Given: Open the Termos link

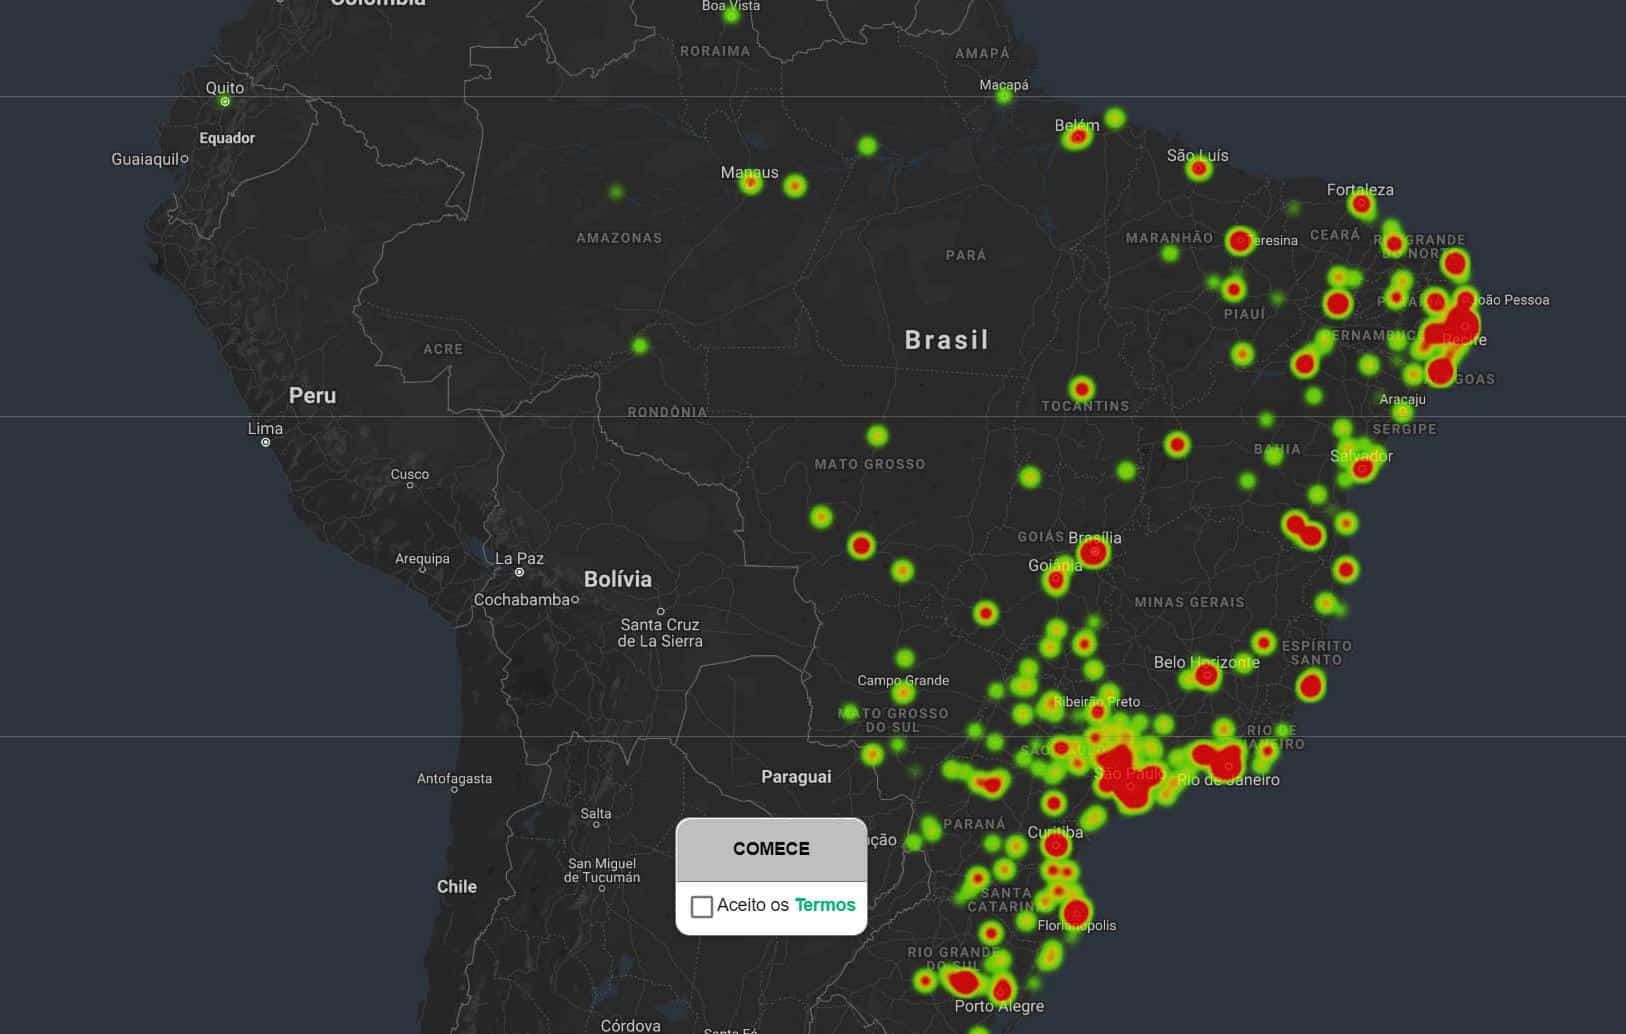Looking at the screenshot, I should coord(825,905).
